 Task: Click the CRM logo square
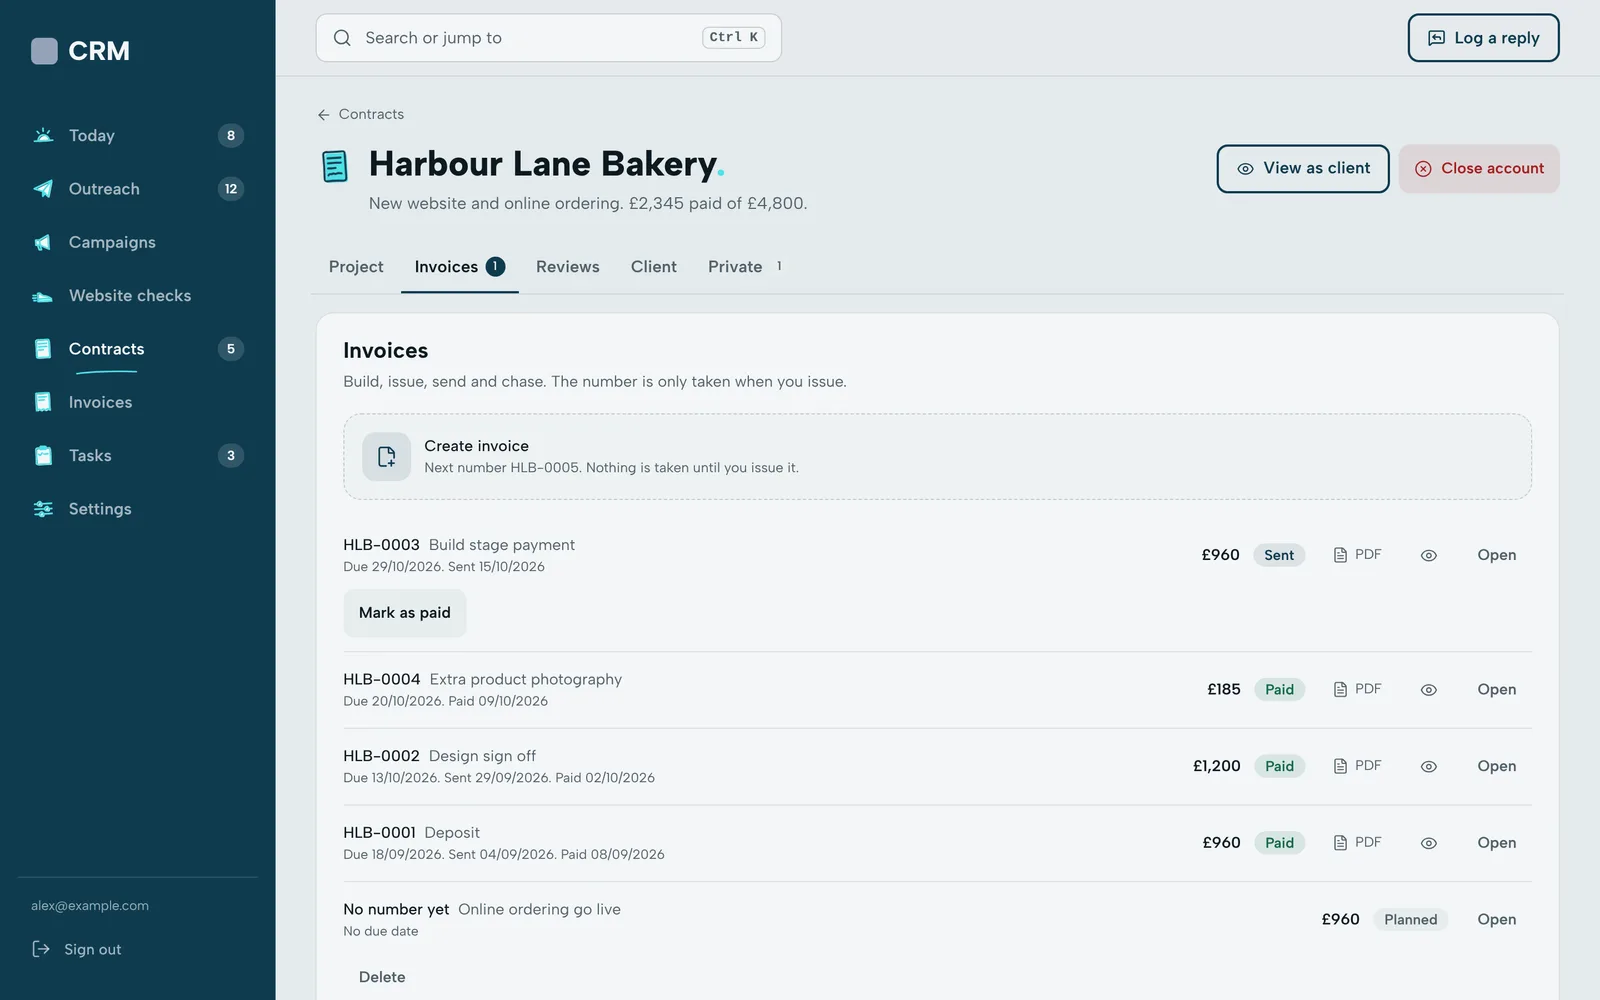[x=44, y=51]
